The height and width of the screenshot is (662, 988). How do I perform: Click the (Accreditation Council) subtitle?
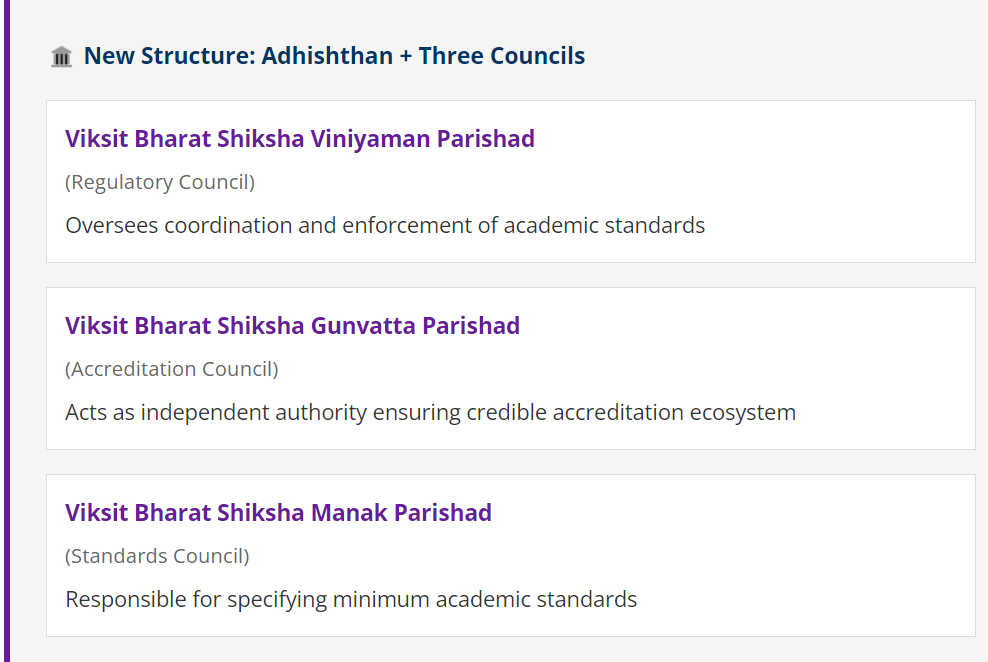pyautogui.click(x=172, y=369)
